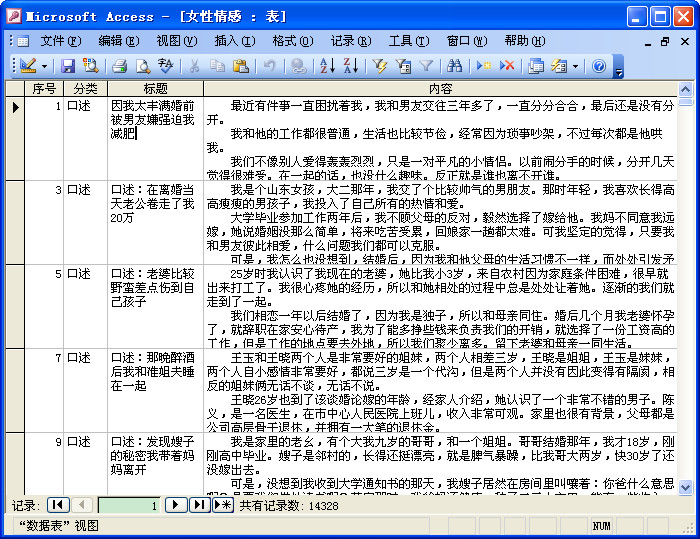This screenshot has width=700, height=539.
Task: Click the Paste clipboard icon
Action: point(241,66)
